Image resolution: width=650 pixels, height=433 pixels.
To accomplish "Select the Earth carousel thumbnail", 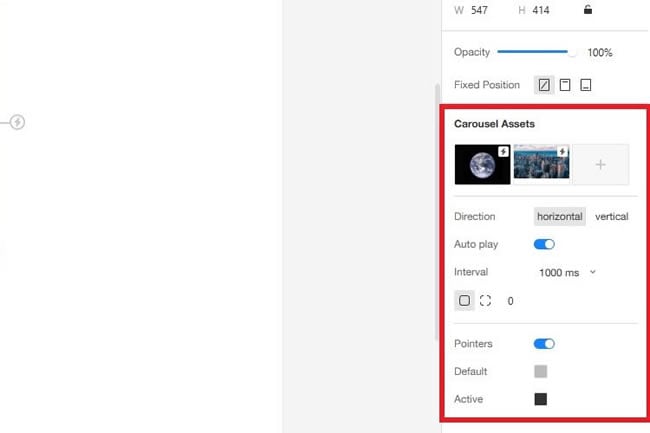I will pyautogui.click(x=483, y=164).
